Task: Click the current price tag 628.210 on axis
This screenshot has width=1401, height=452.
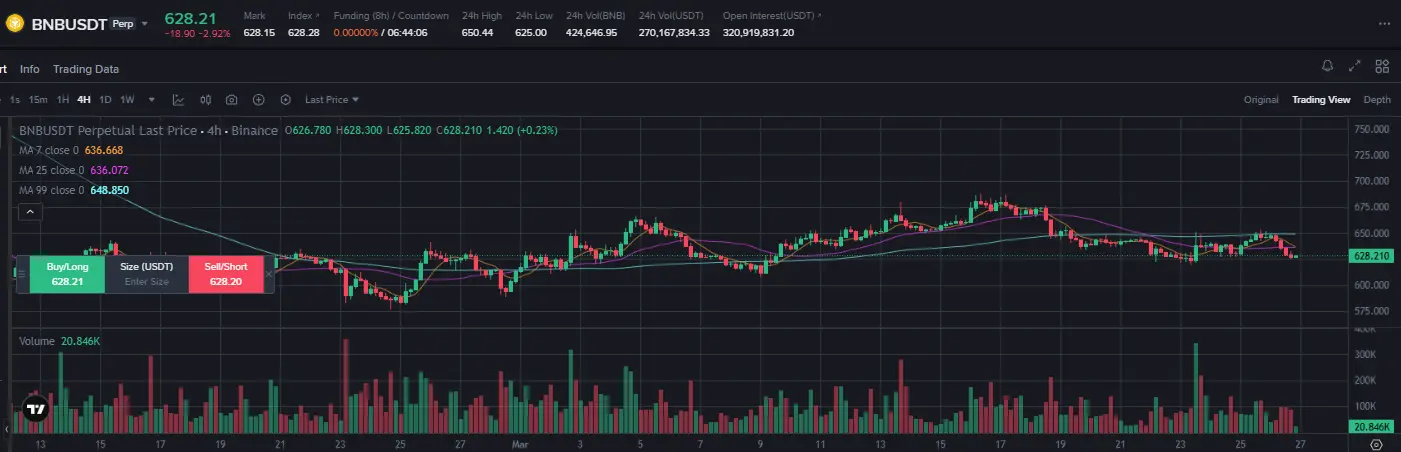Action: click(1371, 256)
